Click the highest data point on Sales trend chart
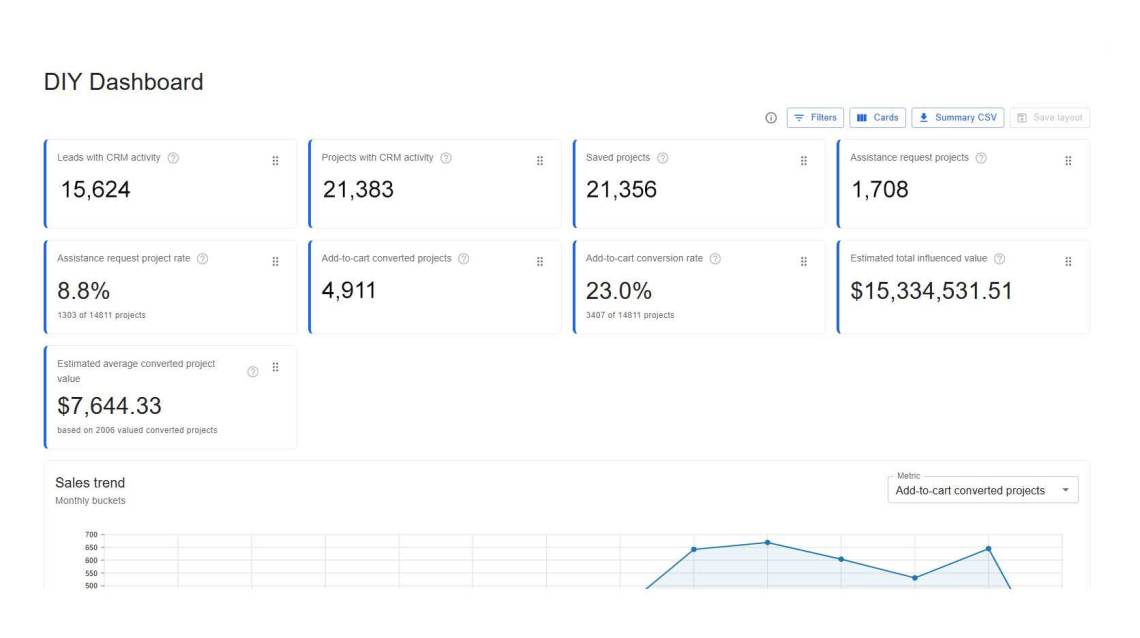The image size is (1140, 638). (x=767, y=543)
